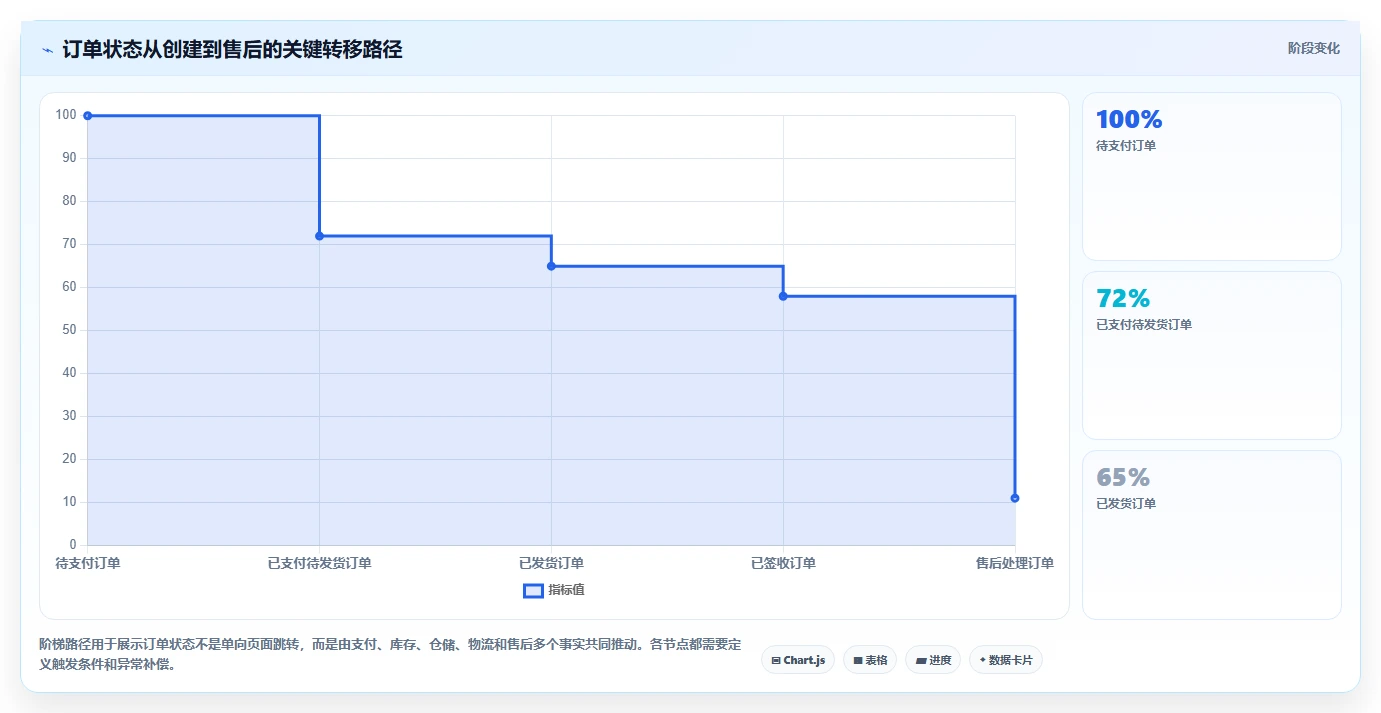Open the 100% 待支付订单 stat card

click(1211, 176)
